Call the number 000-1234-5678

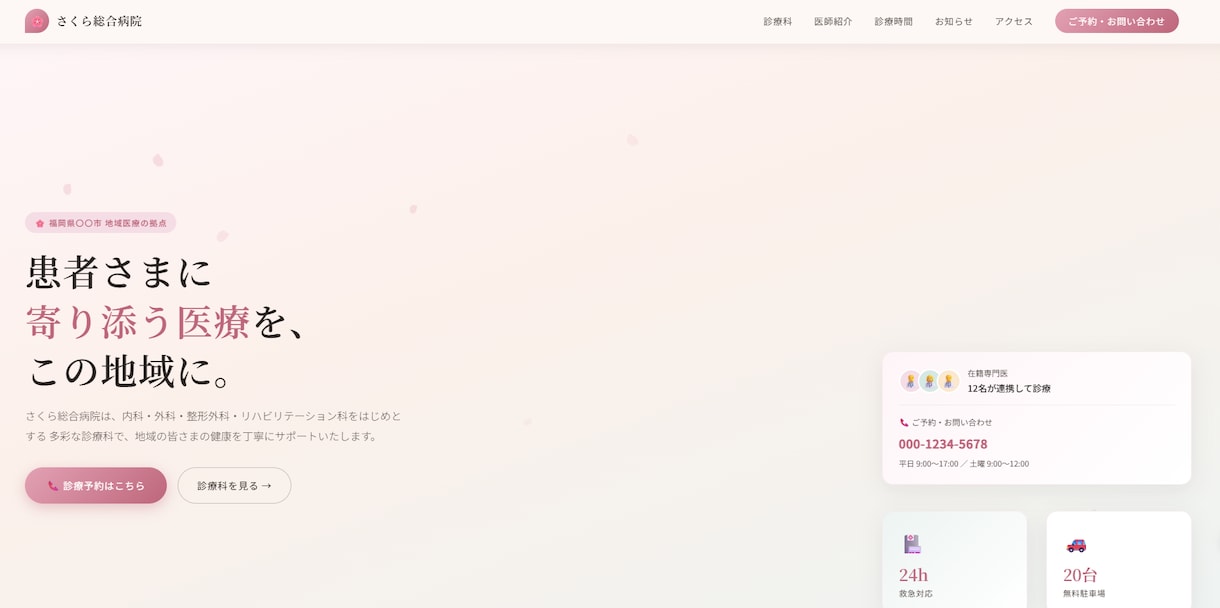(x=943, y=444)
